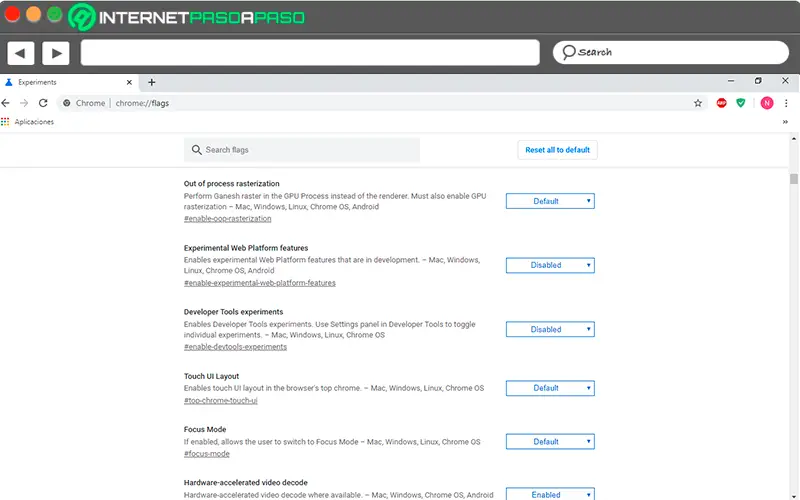The width and height of the screenshot is (800, 500).
Task: Expand the Focus Mode setting dropdown
Action: [x=550, y=441]
